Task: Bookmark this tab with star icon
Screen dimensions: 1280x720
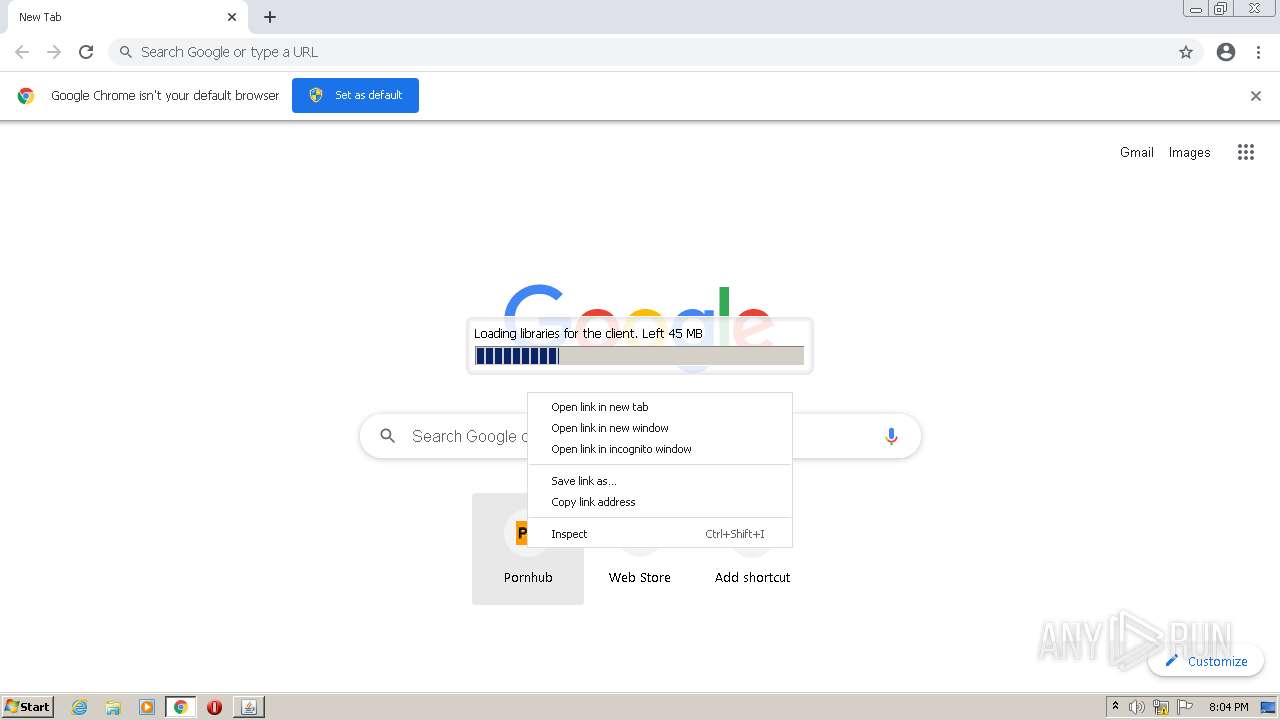Action: [x=1186, y=52]
